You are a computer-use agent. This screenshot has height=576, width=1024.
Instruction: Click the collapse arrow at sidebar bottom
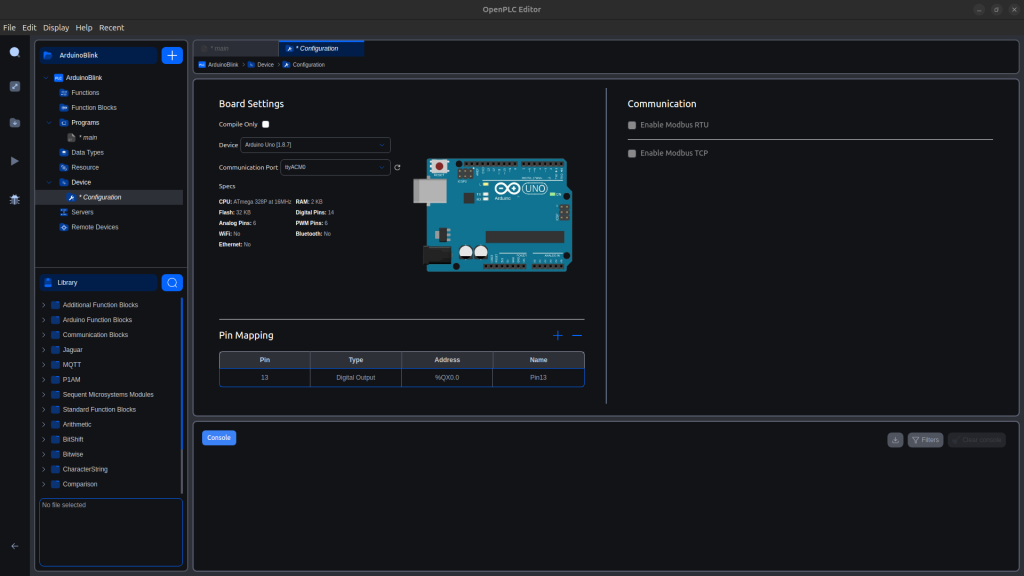tap(14, 546)
